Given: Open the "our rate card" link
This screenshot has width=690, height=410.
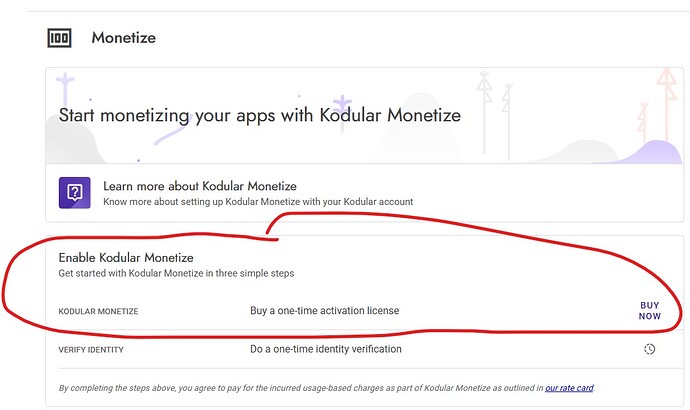Looking at the screenshot, I should pos(570,387).
